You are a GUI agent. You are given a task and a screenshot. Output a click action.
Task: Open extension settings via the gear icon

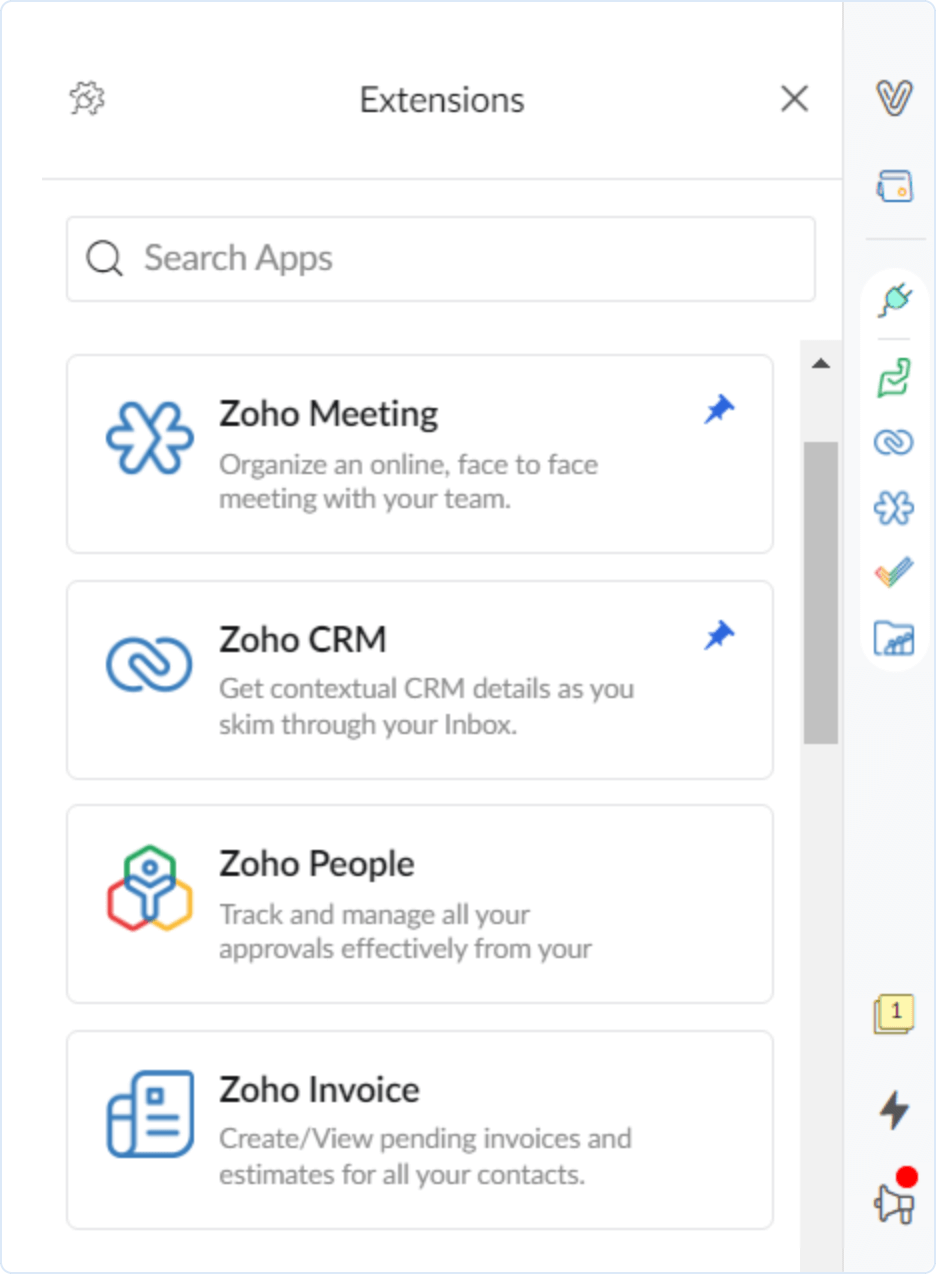[x=88, y=99]
